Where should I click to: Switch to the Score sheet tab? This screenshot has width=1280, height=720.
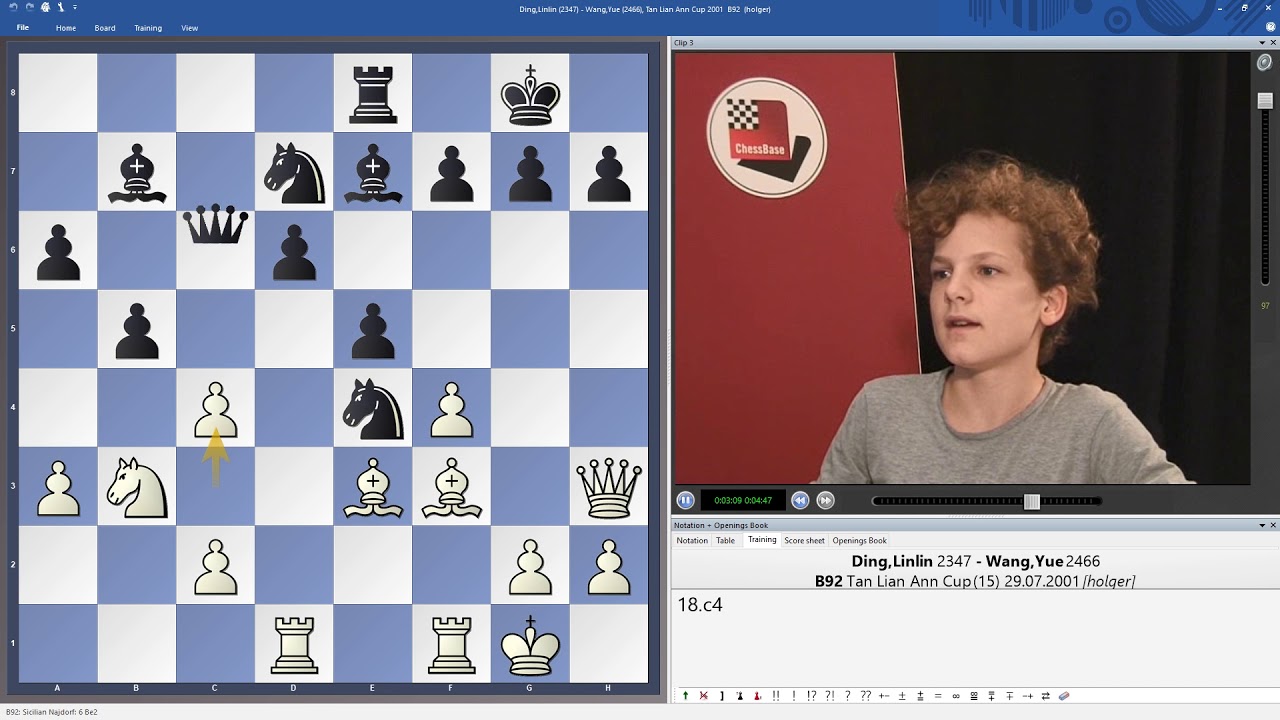(x=804, y=540)
